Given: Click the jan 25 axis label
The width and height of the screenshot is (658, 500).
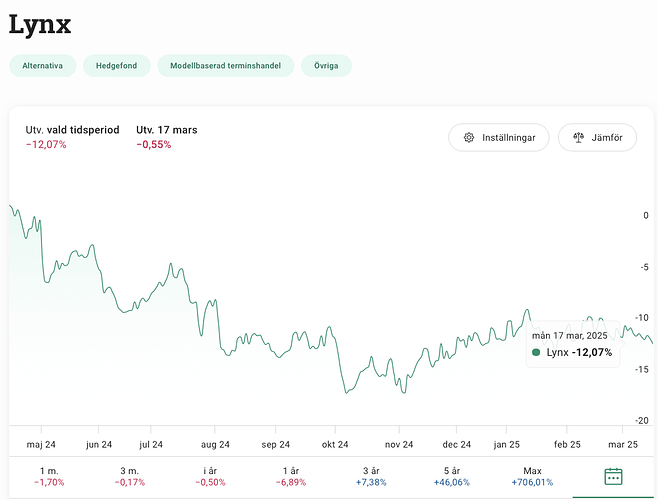Looking at the screenshot, I should coord(506,444).
